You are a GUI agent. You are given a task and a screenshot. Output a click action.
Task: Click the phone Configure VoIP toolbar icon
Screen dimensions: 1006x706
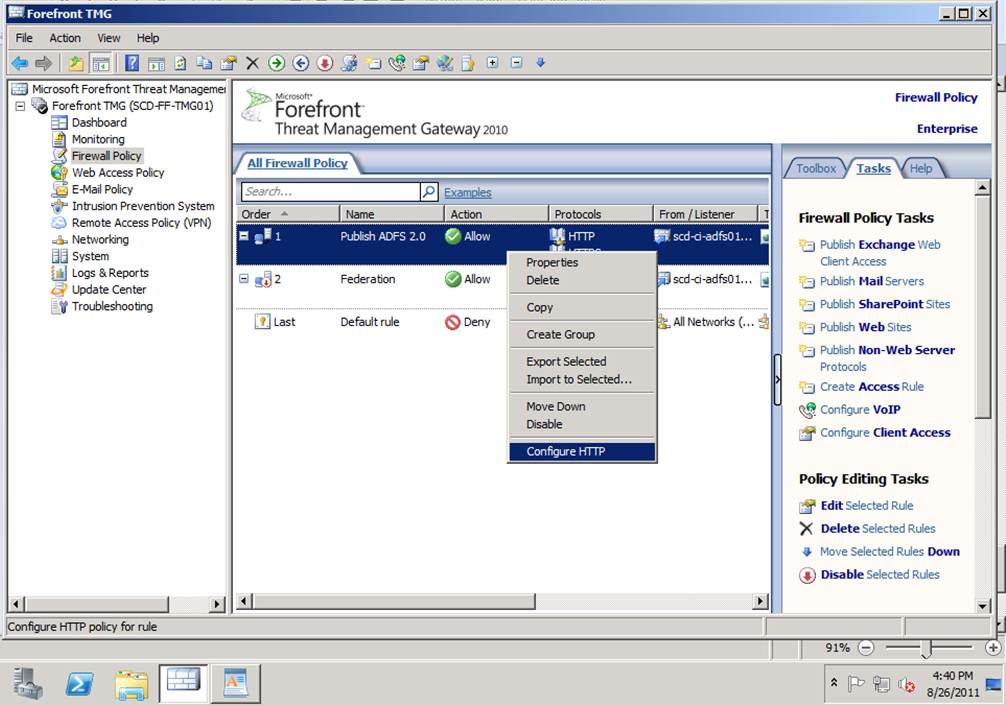click(x=397, y=63)
